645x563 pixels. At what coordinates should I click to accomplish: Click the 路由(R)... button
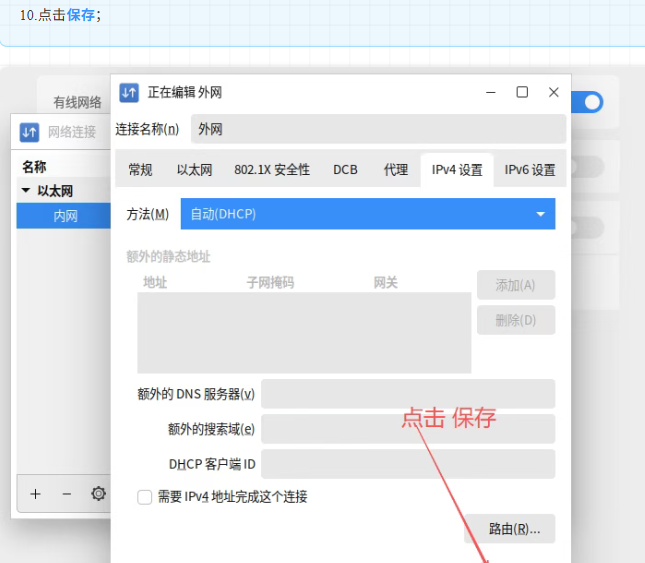click(x=509, y=528)
